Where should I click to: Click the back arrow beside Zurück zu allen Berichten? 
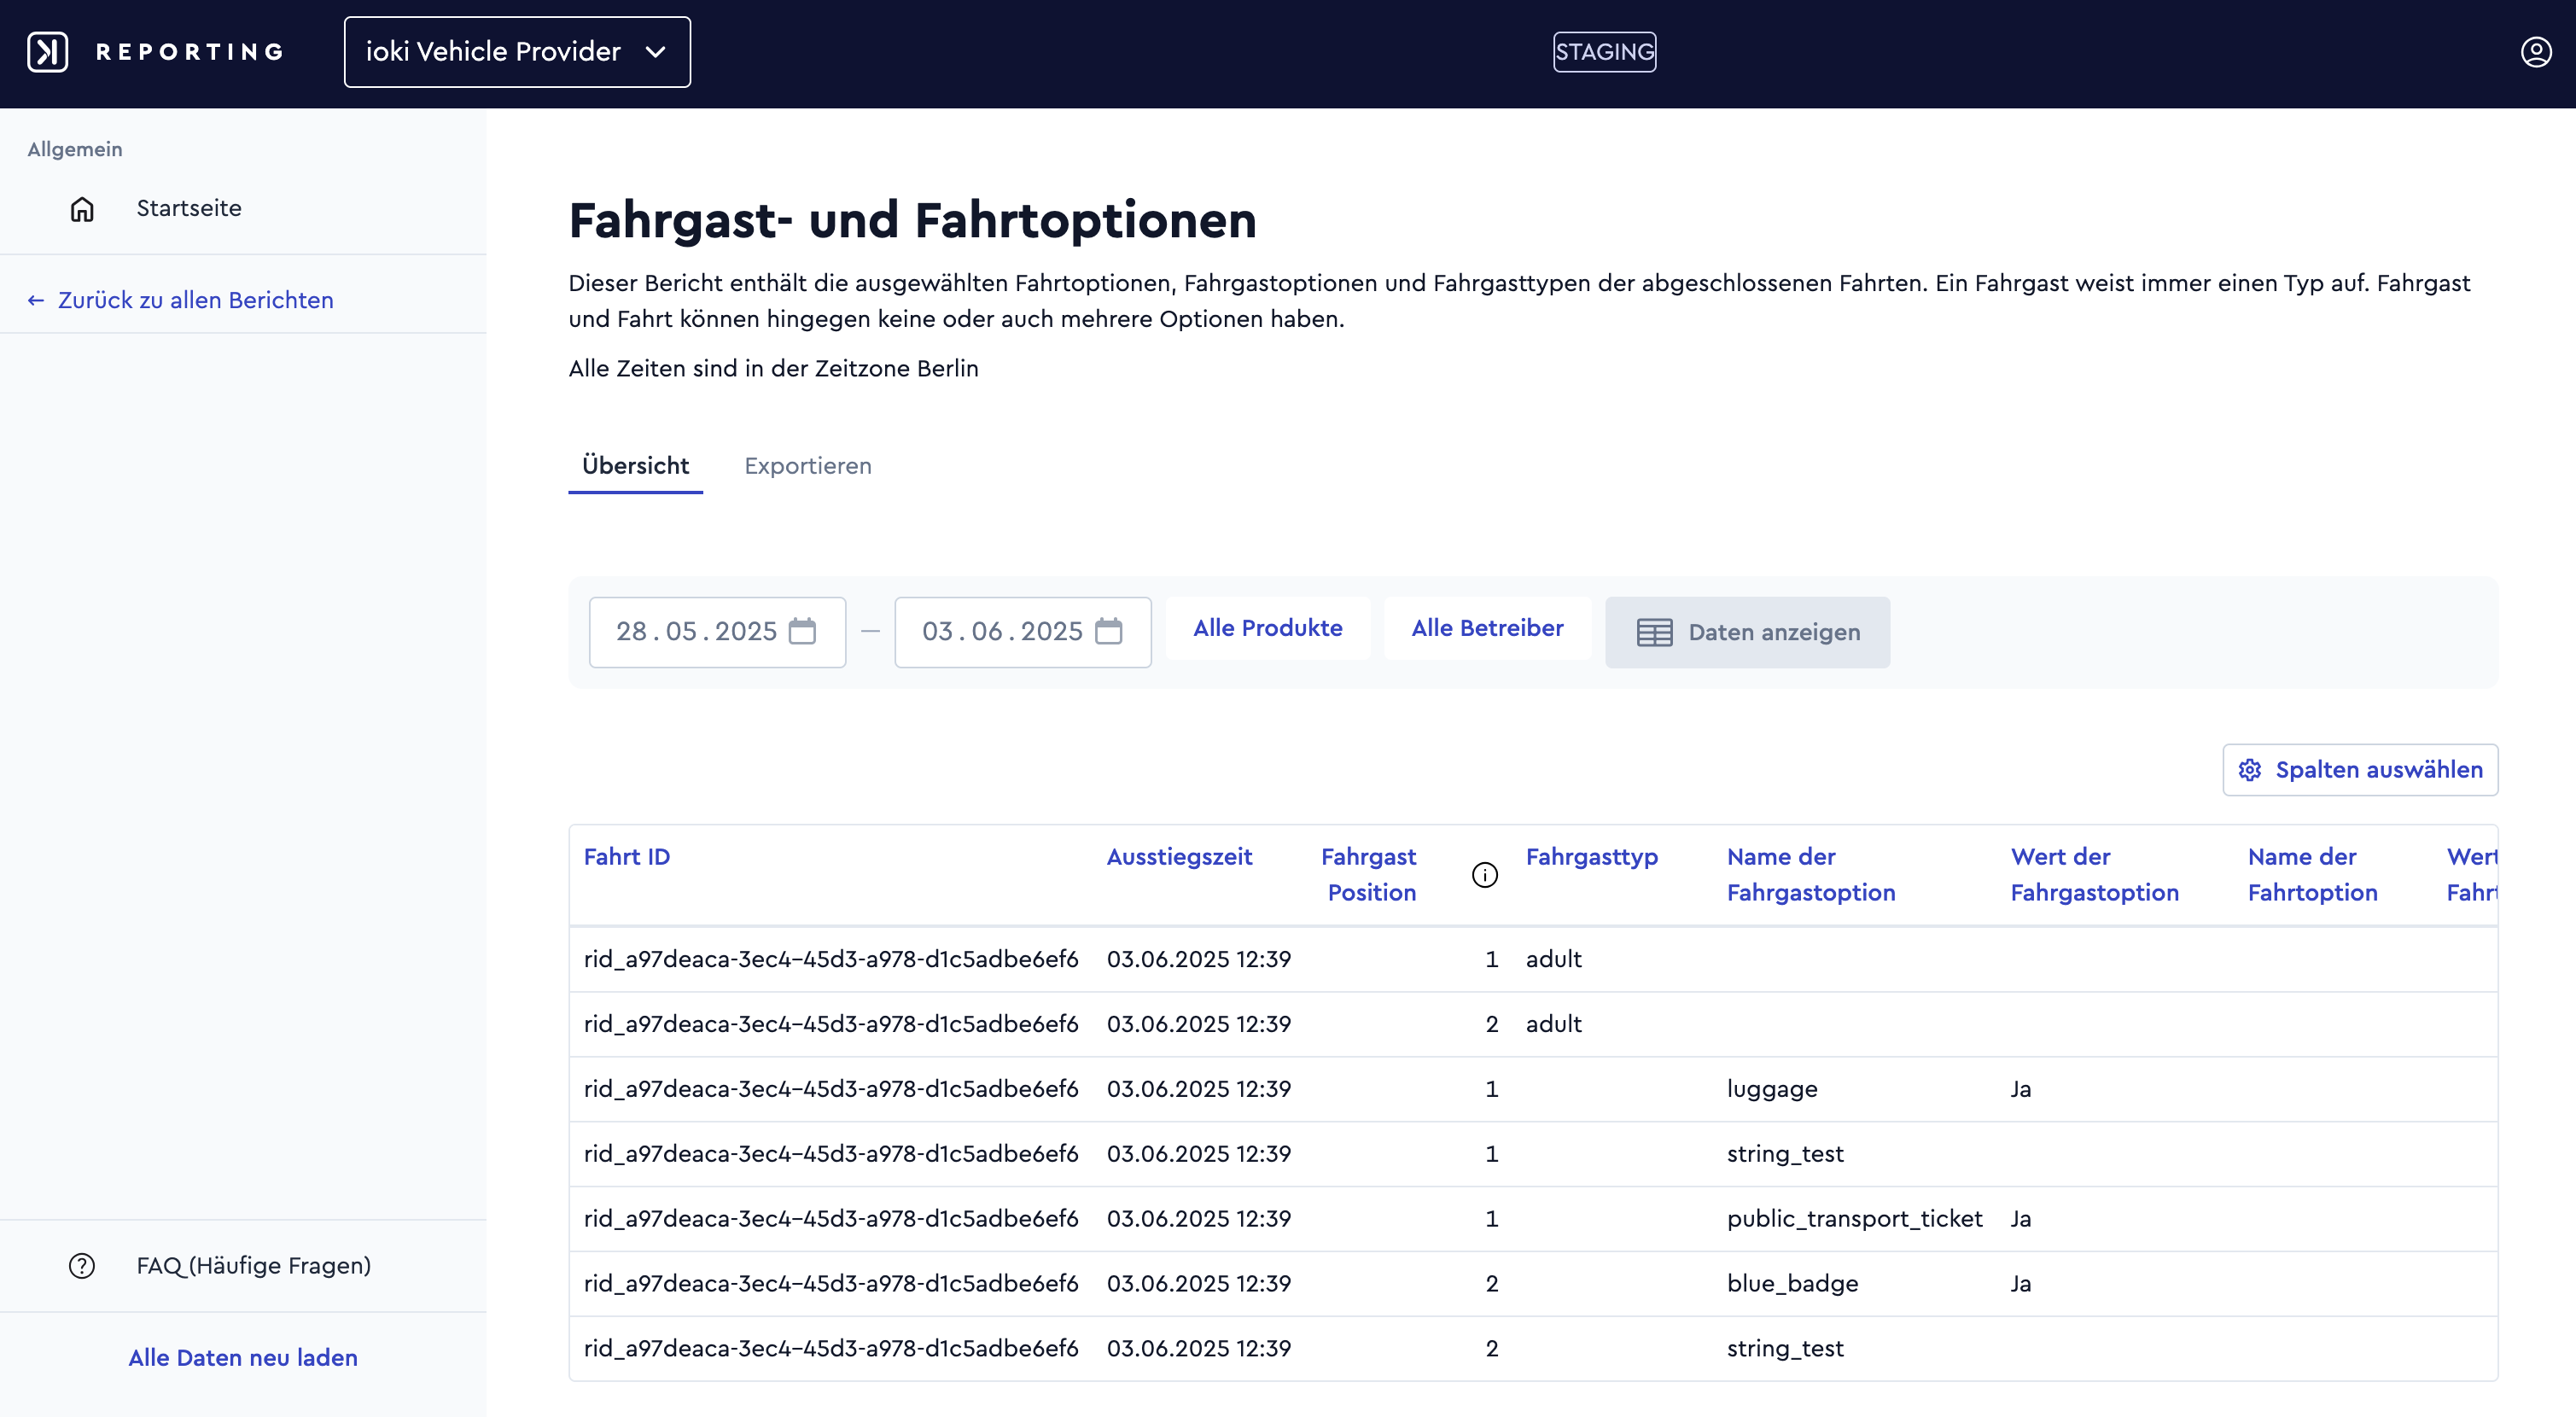[x=36, y=300]
